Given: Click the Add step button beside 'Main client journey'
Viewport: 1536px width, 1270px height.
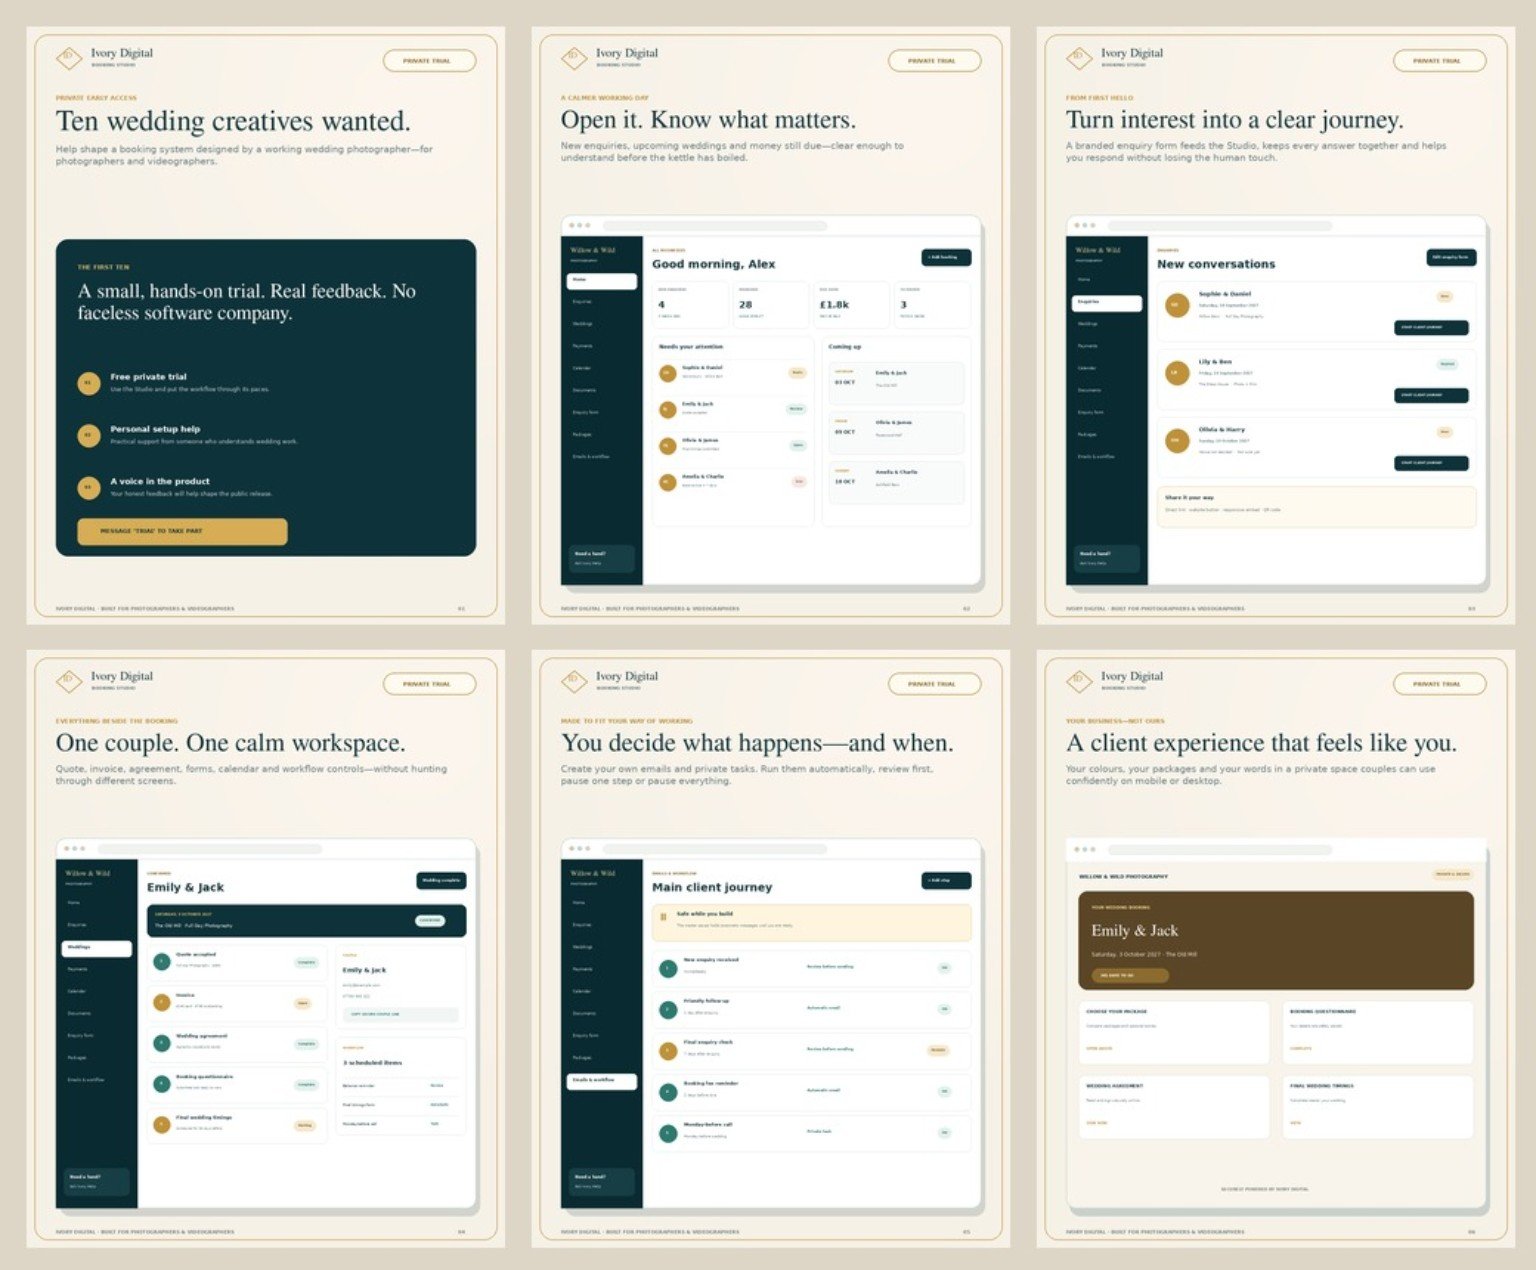Looking at the screenshot, I should (946, 880).
